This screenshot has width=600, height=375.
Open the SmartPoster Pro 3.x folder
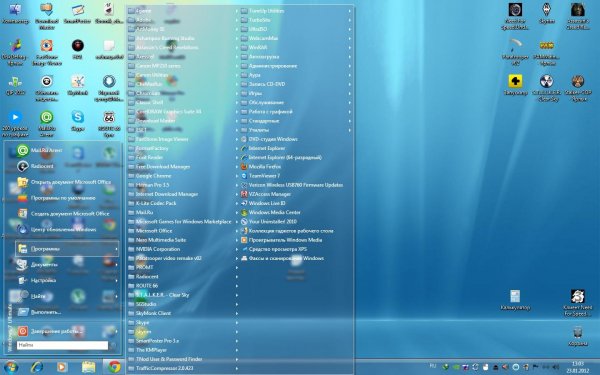coord(154,341)
